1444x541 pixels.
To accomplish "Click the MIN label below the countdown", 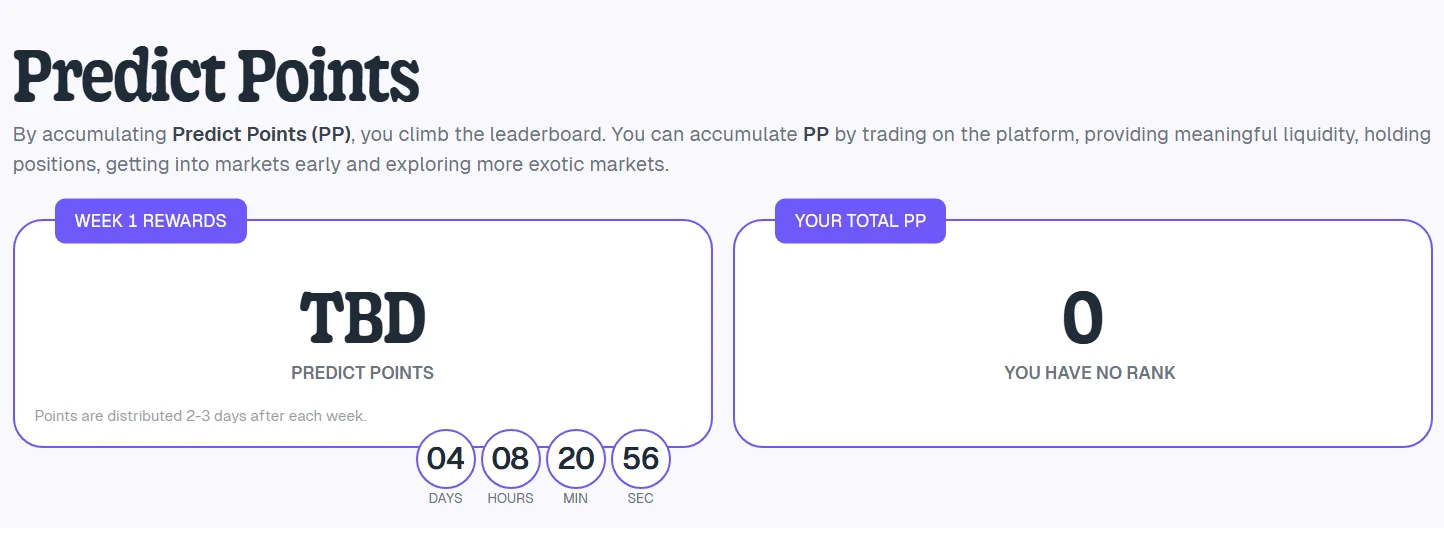I will 575,498.
